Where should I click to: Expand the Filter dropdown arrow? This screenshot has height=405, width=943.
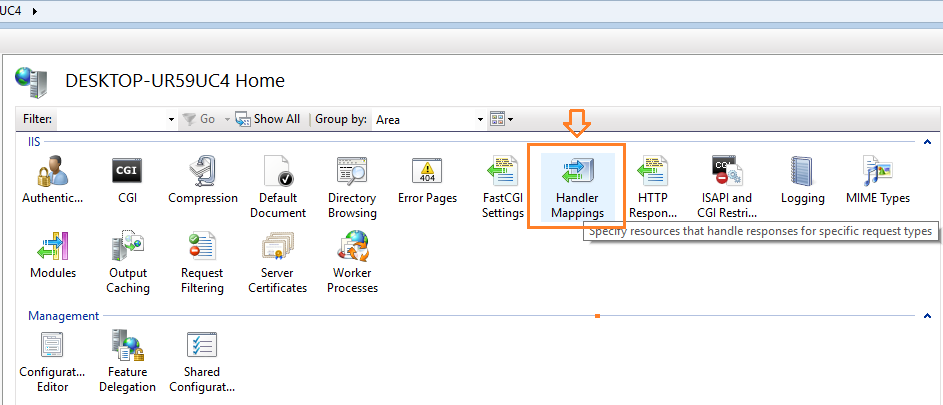click(x=171, y=119)
